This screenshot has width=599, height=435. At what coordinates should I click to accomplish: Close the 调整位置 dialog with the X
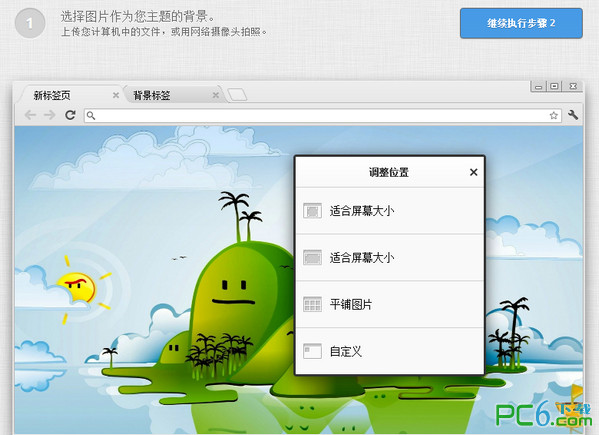pyautogui.click(x=474, y=172)
